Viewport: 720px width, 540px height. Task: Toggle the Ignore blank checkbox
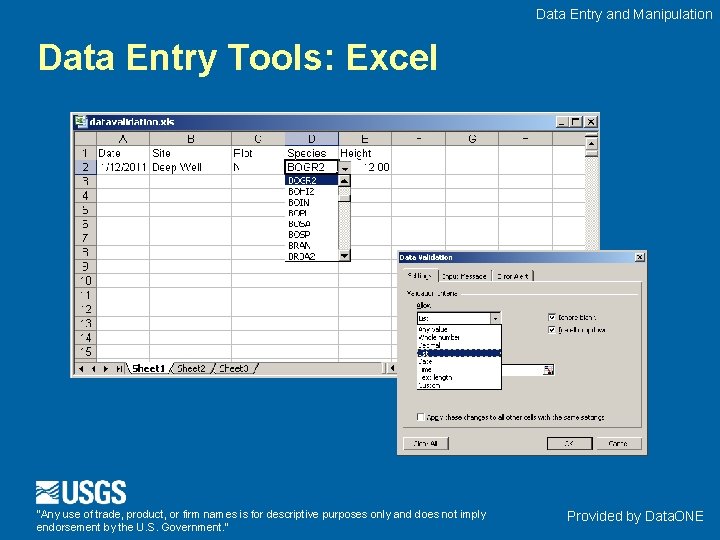pos(552,317)
